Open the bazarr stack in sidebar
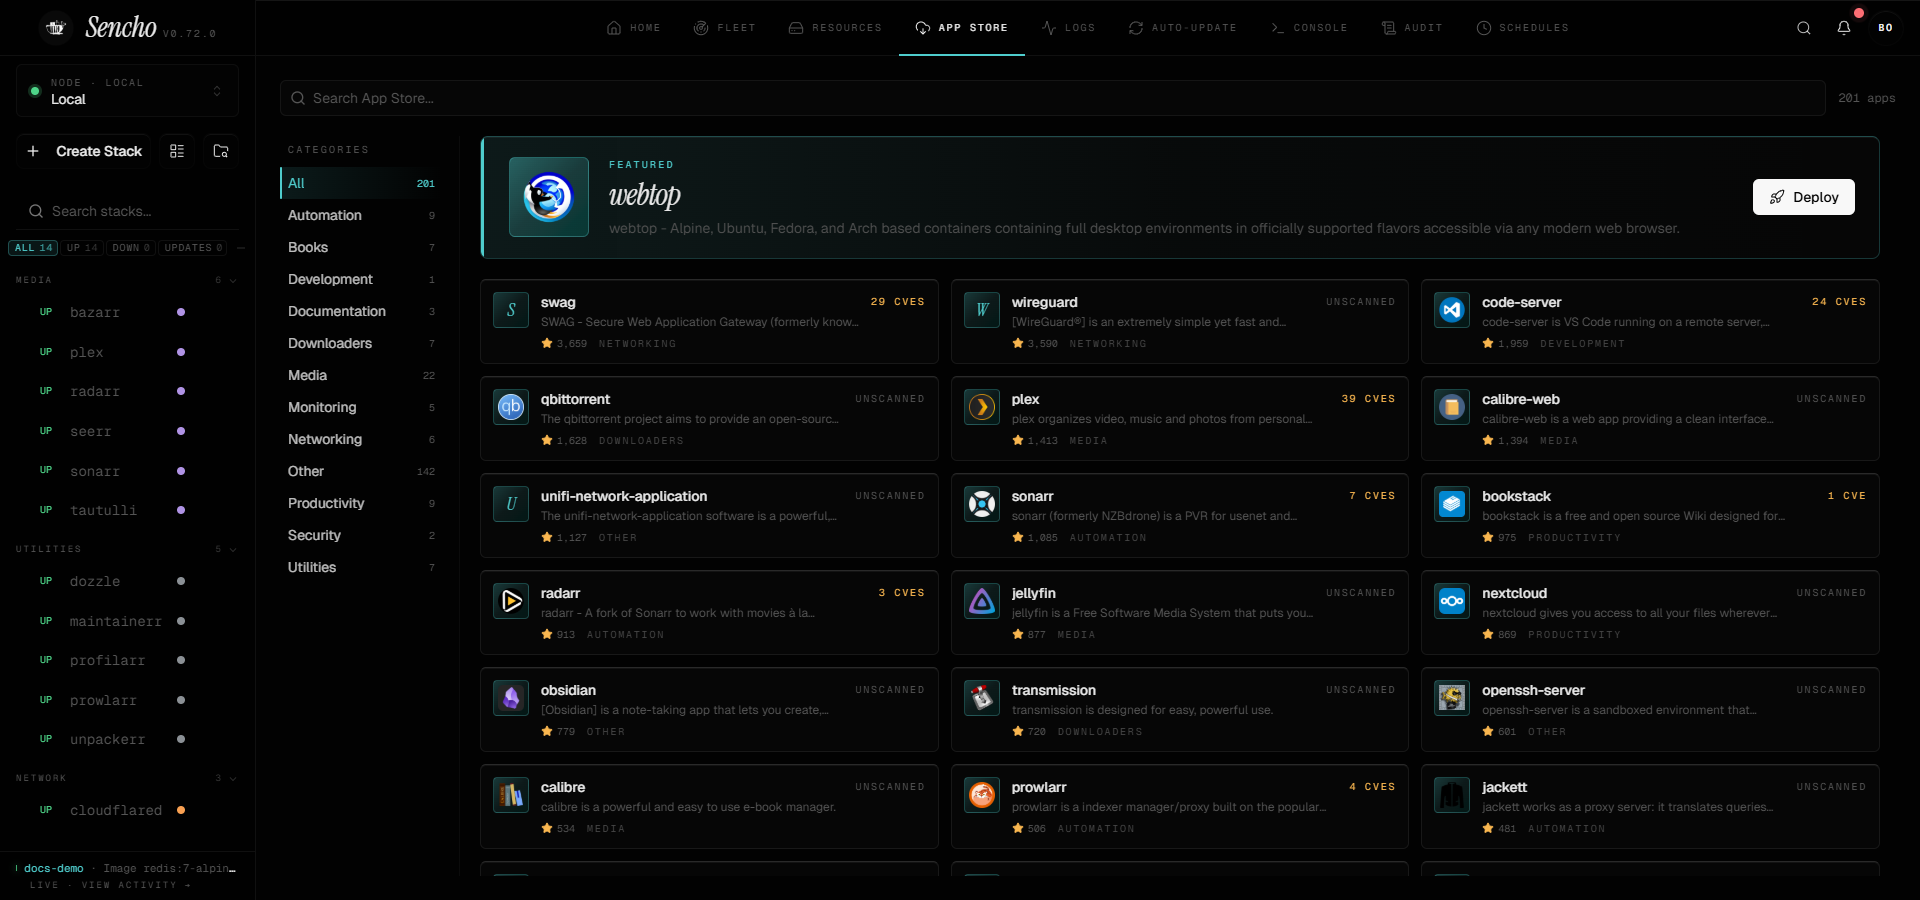The height and width of the screenshot is (900, 1920). pos(125,312)
